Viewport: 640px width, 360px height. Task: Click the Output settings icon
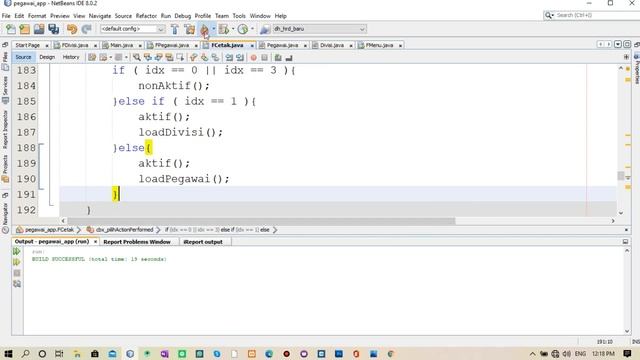pyautogui.click(x=17, y=284)
